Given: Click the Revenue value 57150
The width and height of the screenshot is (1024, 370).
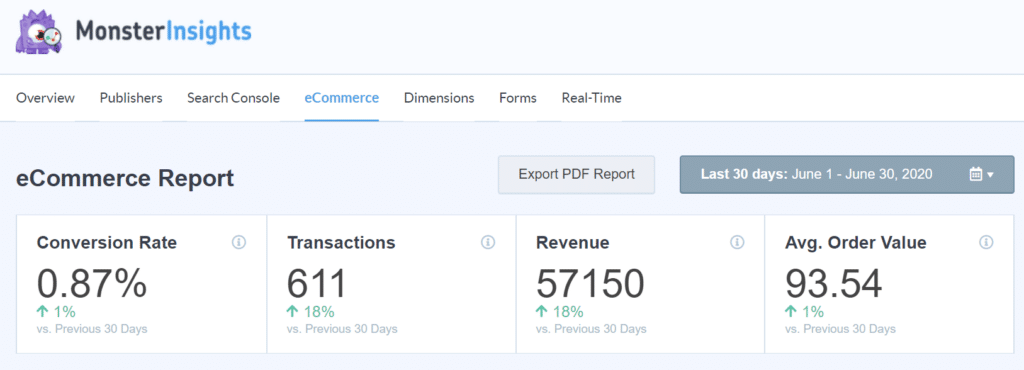Looking at the screenshot, I should coord(590,283).
